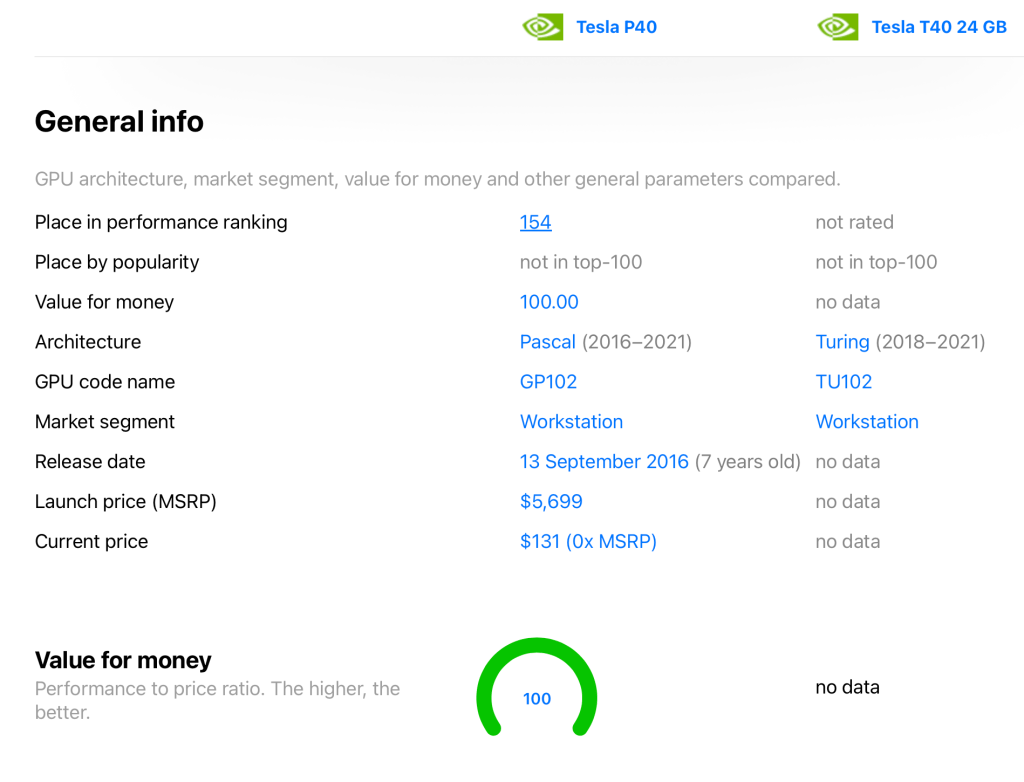The height and width of the screenshot is (782, 1024).
Task: Click the Place in performance ranking label
Action: pyautogui.click(x=161, y=222)
